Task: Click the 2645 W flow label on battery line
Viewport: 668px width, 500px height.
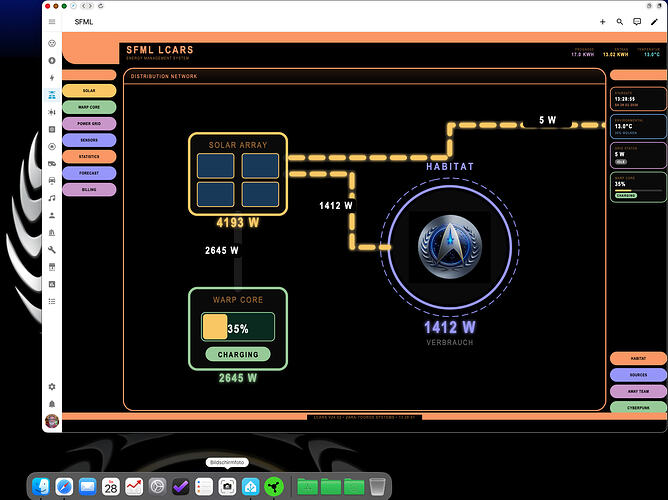Action: coord(222,250)
